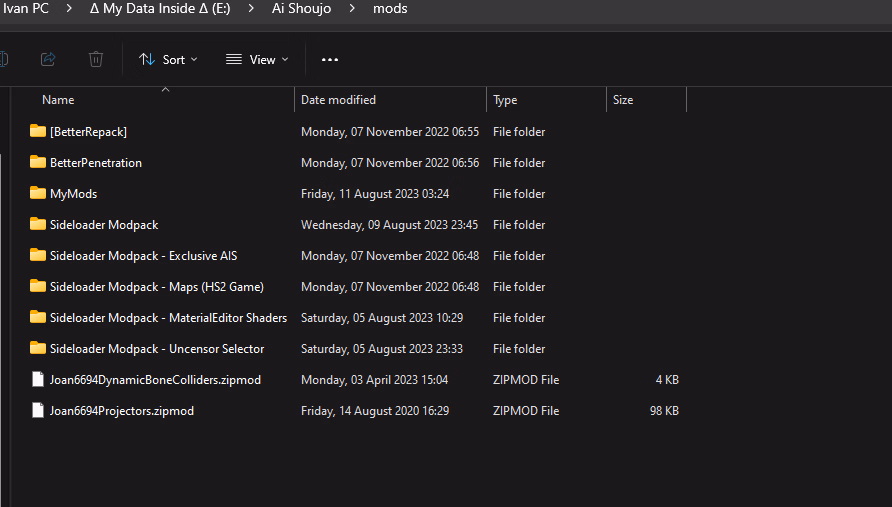Select the Joan6694Projectors.zipmod file icon
Image resolution: width=892 pixels, height=507 pixels.
[38, 411]
